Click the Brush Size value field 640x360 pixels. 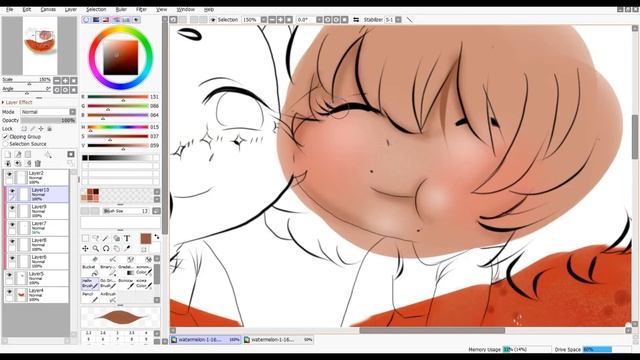point(126,211)
